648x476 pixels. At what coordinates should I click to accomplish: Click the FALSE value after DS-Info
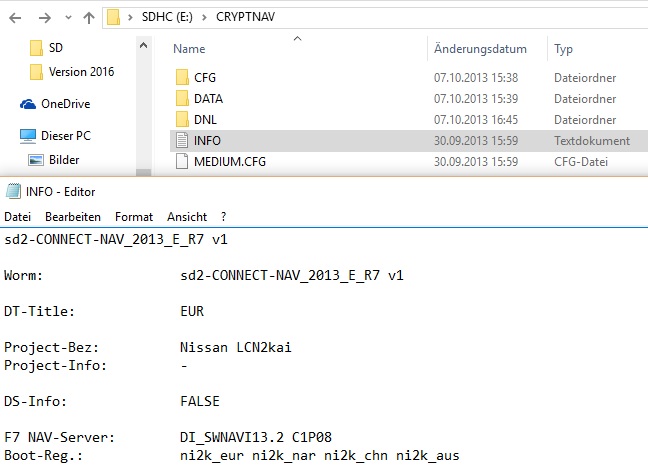point(200,402)
